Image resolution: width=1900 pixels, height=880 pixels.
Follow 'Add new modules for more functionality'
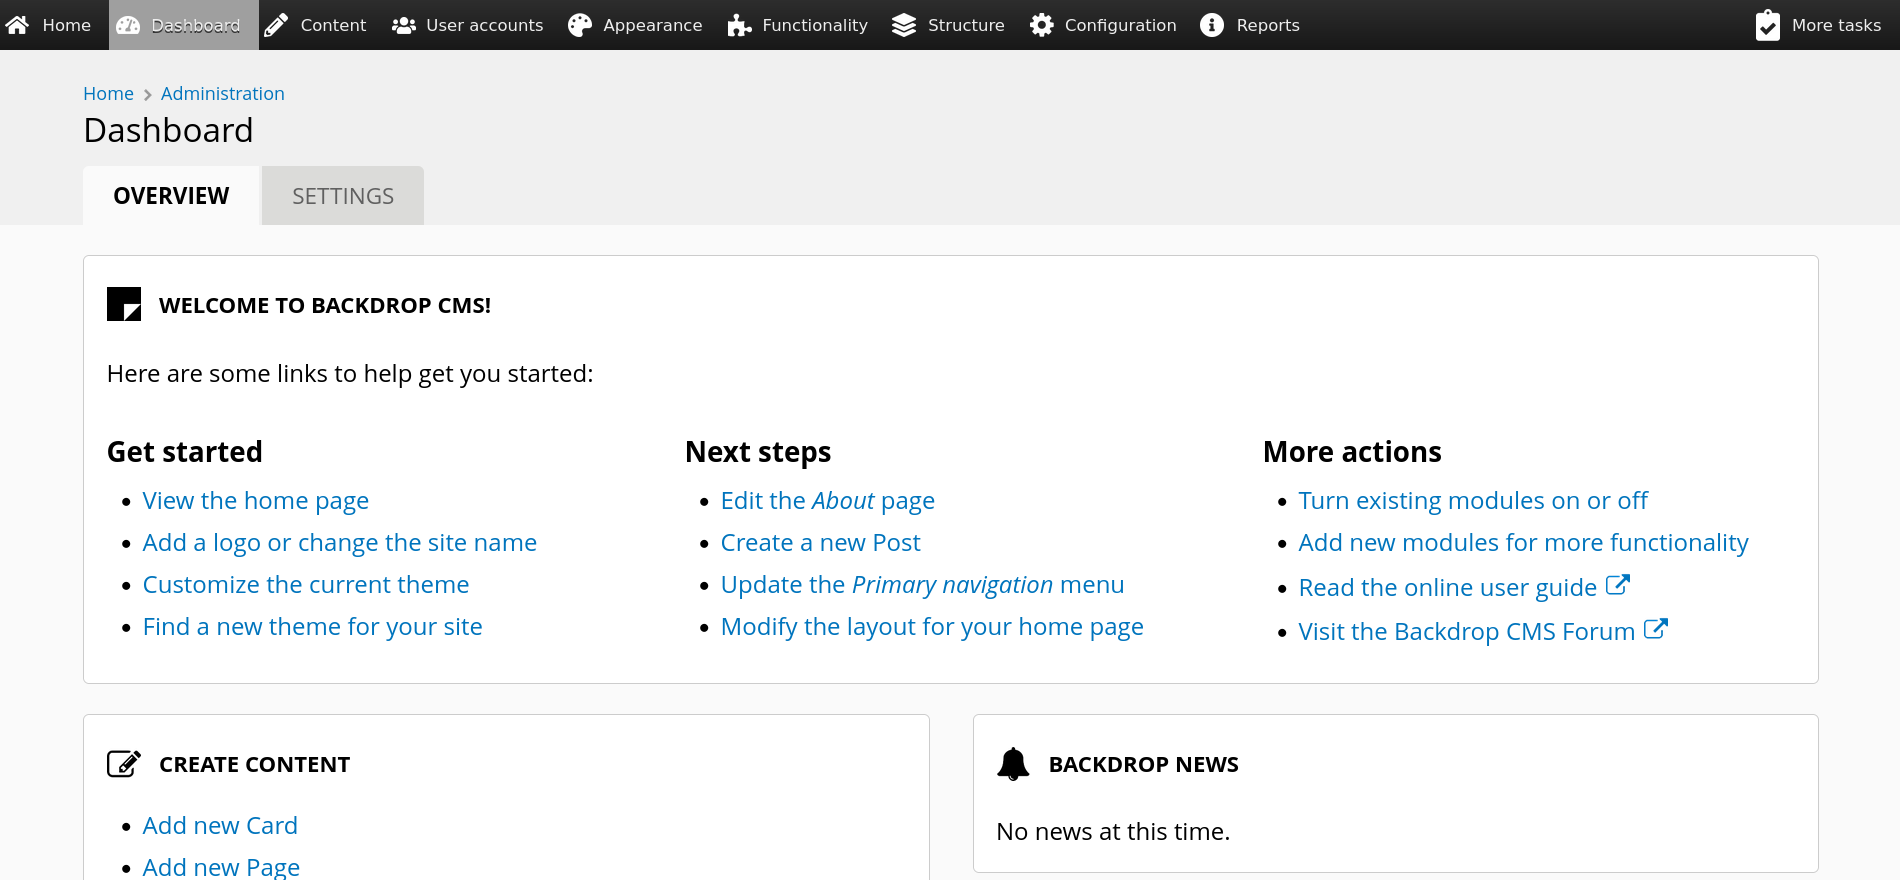(1524, 543)
